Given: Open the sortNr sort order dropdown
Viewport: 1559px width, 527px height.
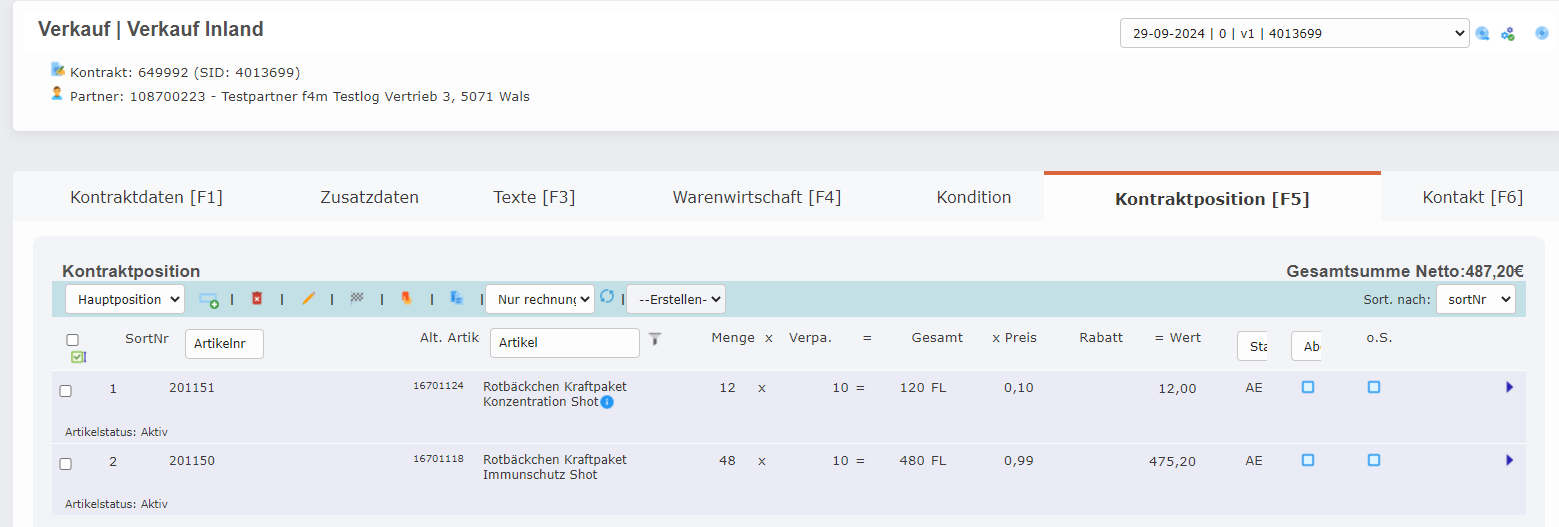Looking at the screenshot, I should 1475,299.
